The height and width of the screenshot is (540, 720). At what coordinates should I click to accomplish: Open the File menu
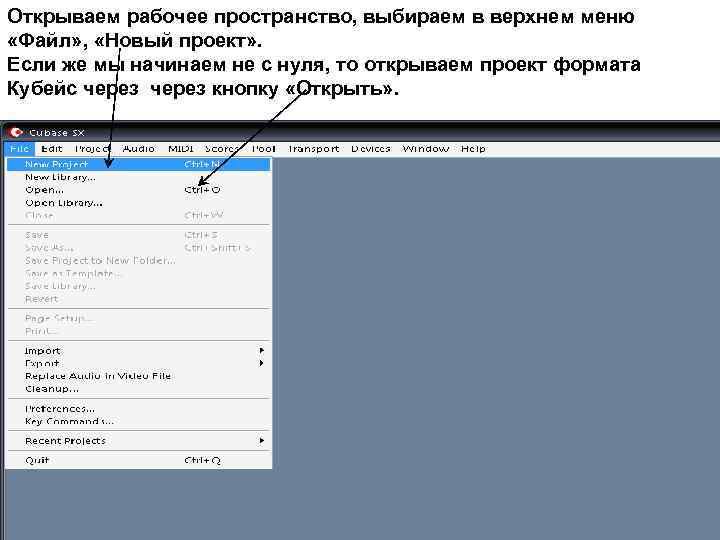click(x=19, y=149)
